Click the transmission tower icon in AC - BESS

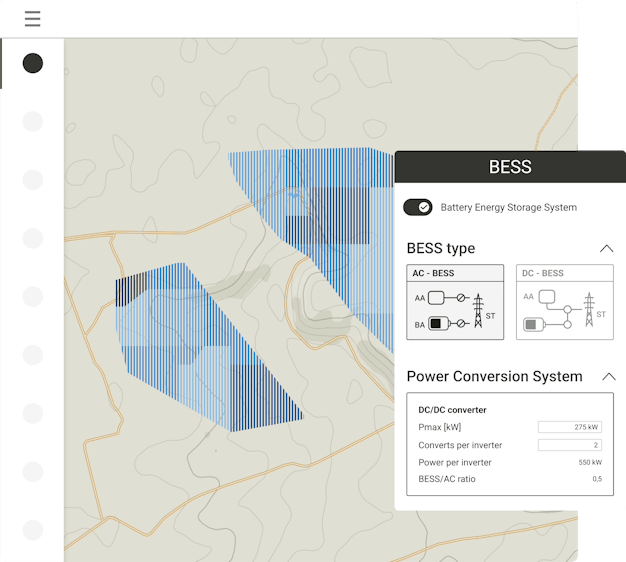[478, 310]
